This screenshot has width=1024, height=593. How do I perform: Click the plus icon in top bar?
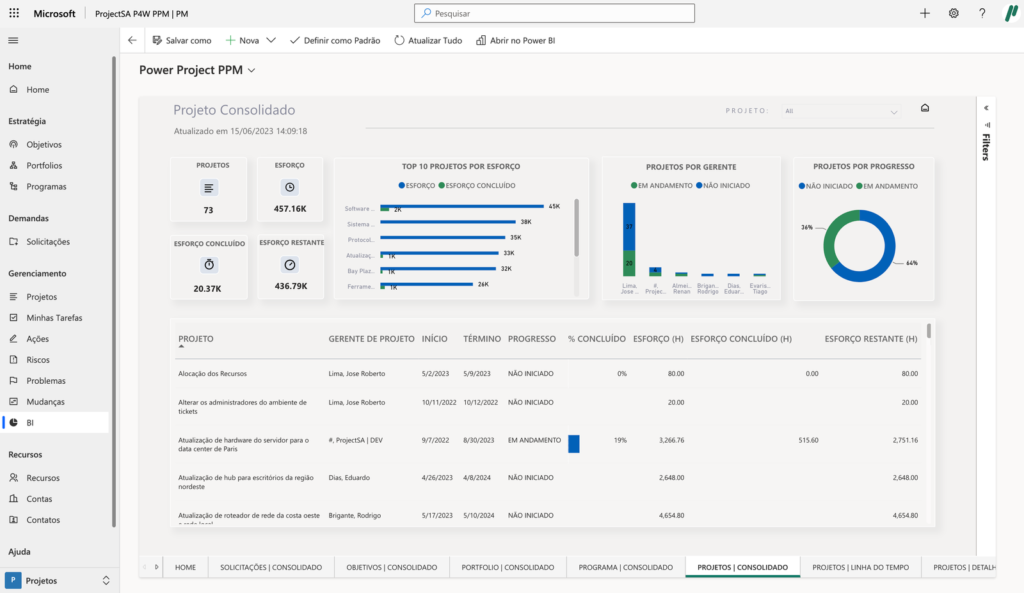tap(925, 14)
